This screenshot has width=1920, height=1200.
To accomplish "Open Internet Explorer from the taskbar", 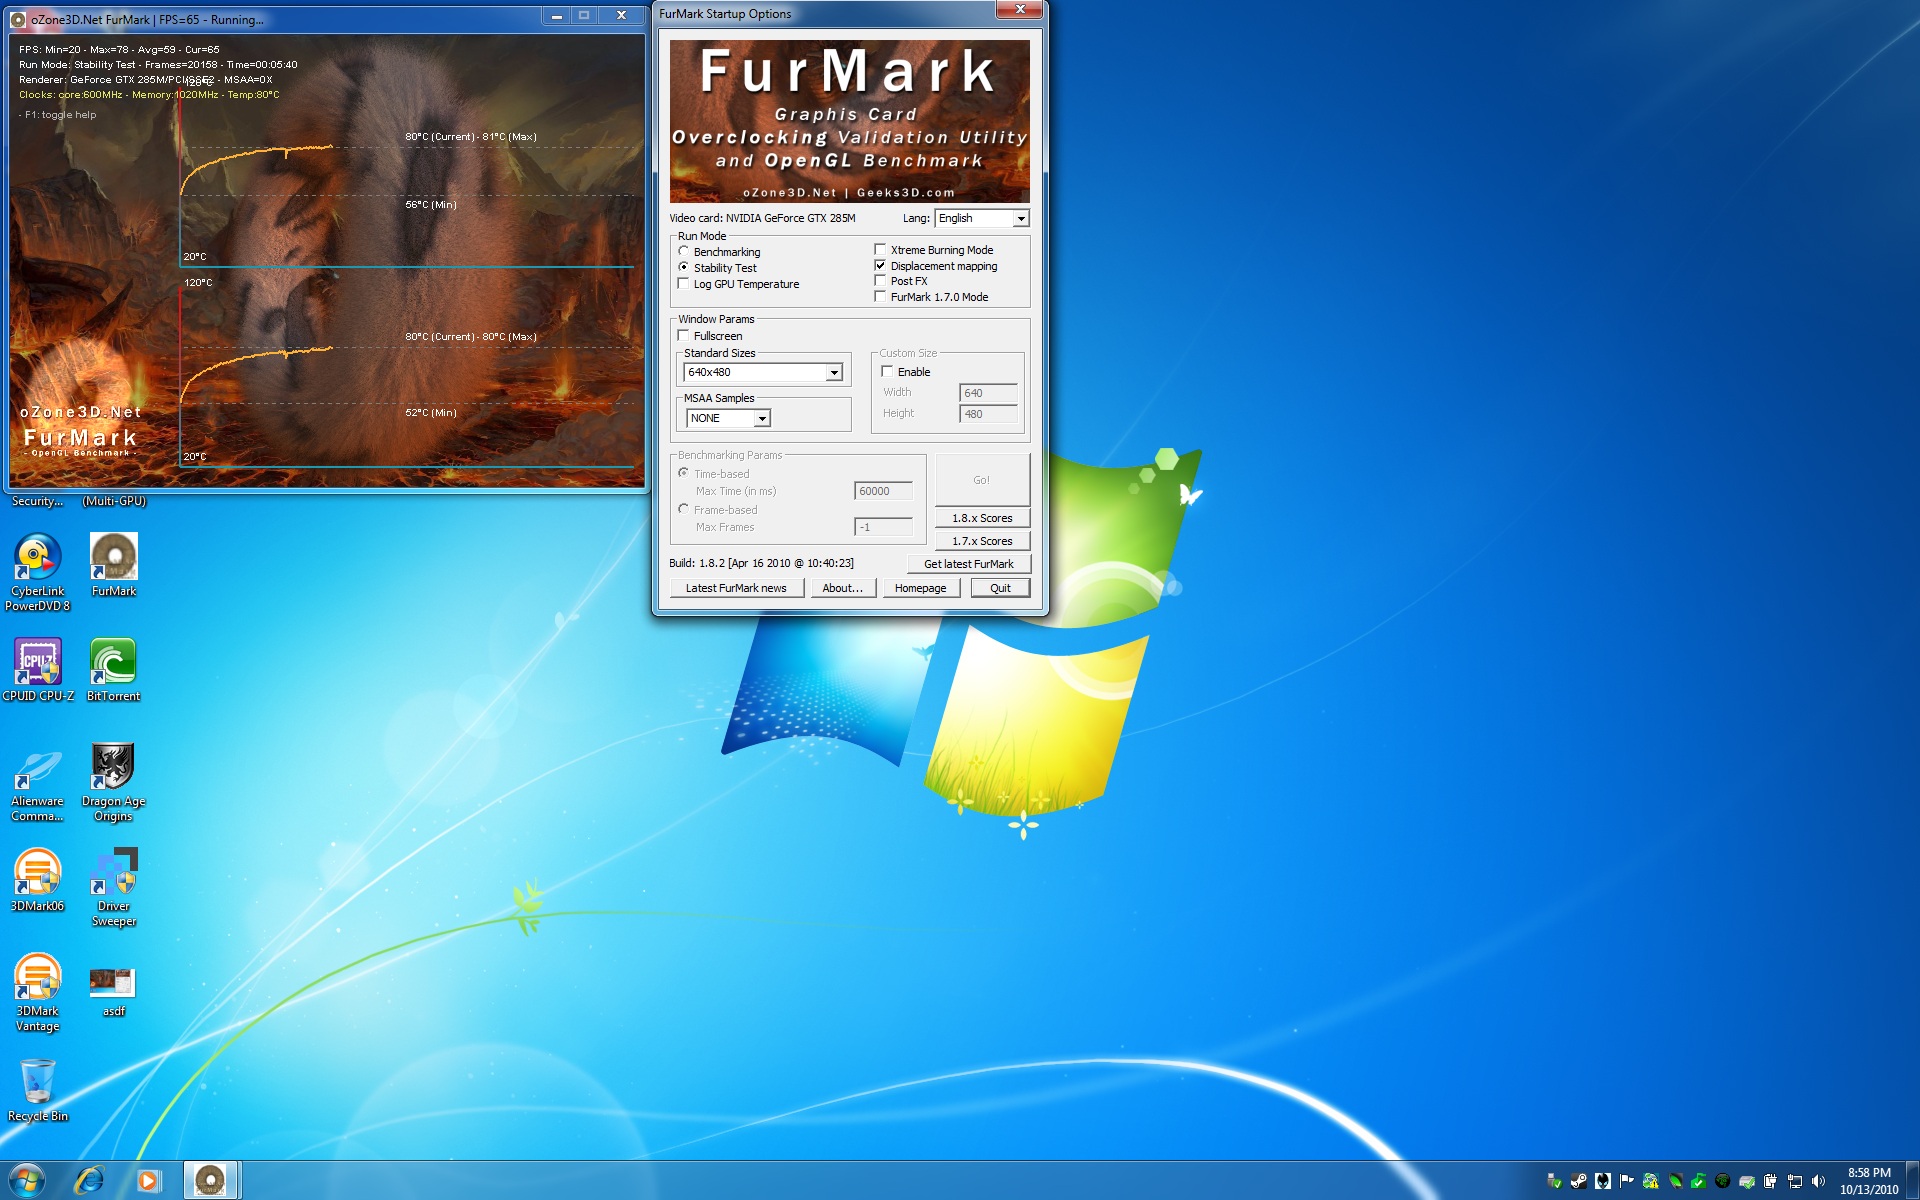I will pyautogui.click(x=89, y=1181).
